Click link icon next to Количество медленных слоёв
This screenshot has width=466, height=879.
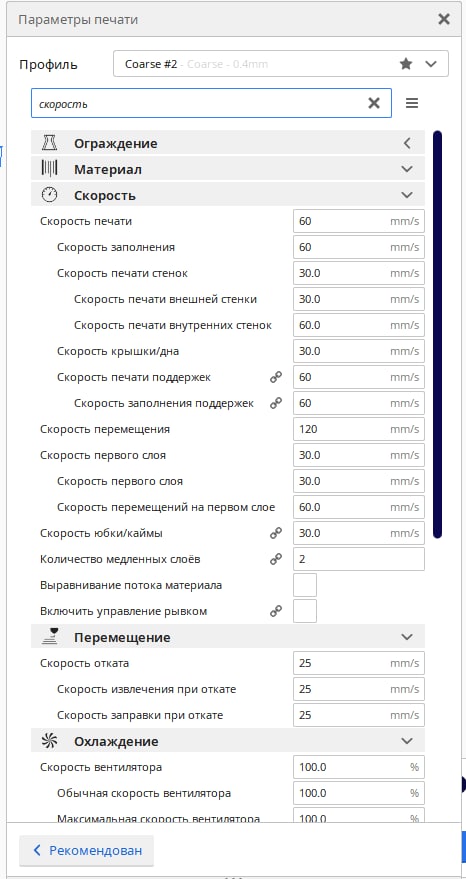[x=276, y=559]
